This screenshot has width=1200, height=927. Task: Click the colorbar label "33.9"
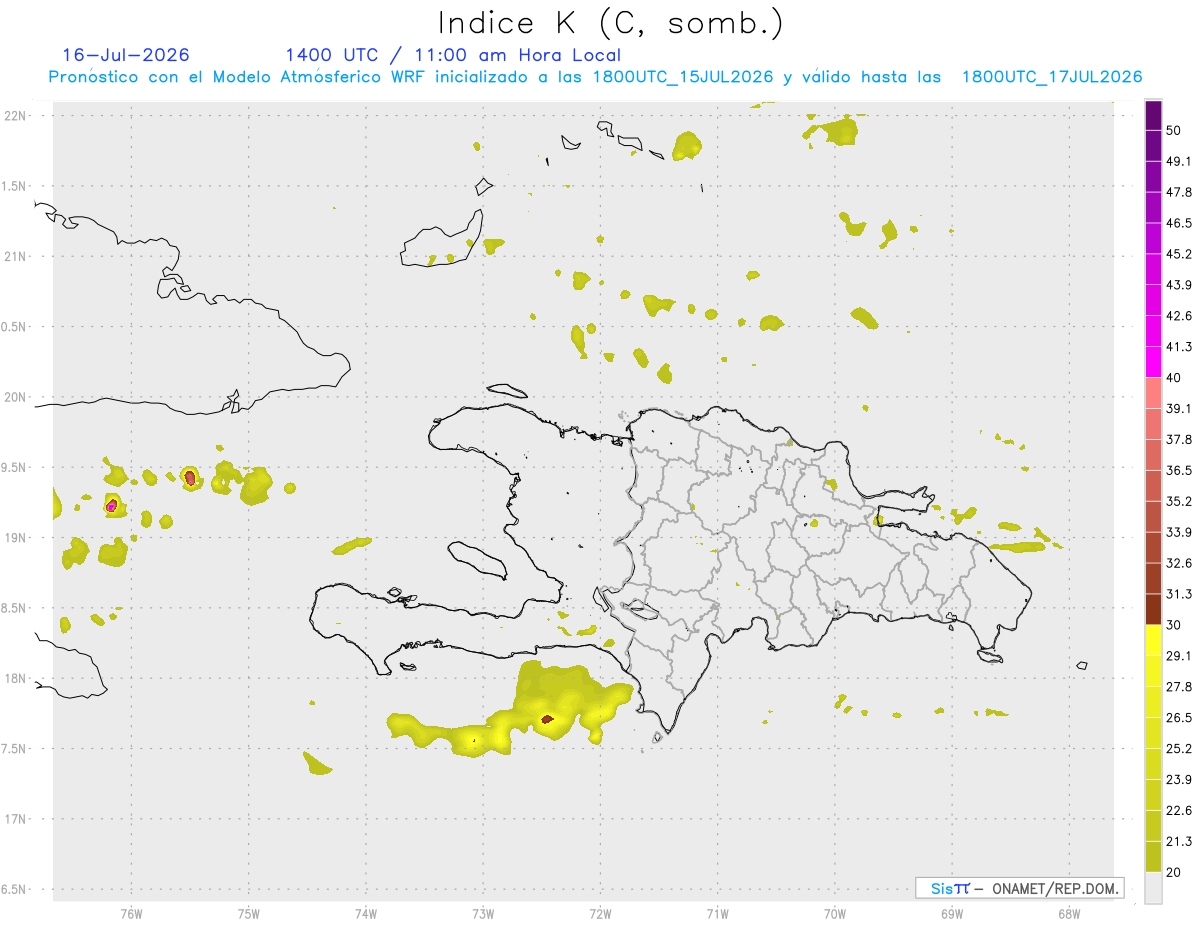click(x=1179, y=532)
